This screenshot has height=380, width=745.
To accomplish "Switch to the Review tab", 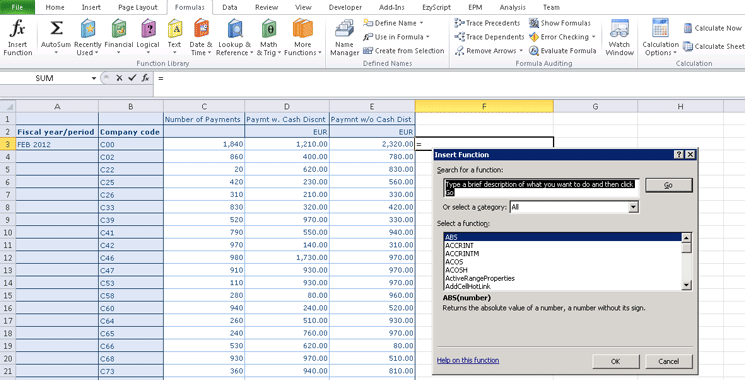I will click(266, 7).
